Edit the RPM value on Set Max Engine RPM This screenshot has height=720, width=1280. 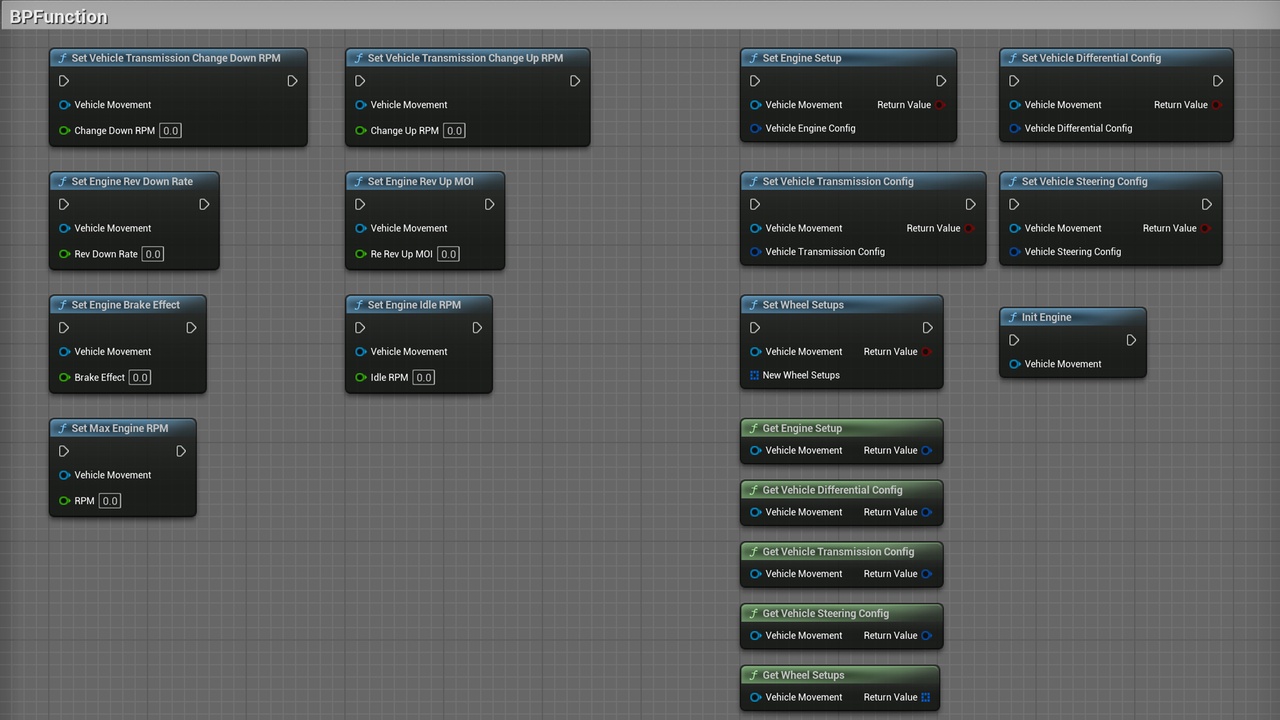click(x=110, y=501)
